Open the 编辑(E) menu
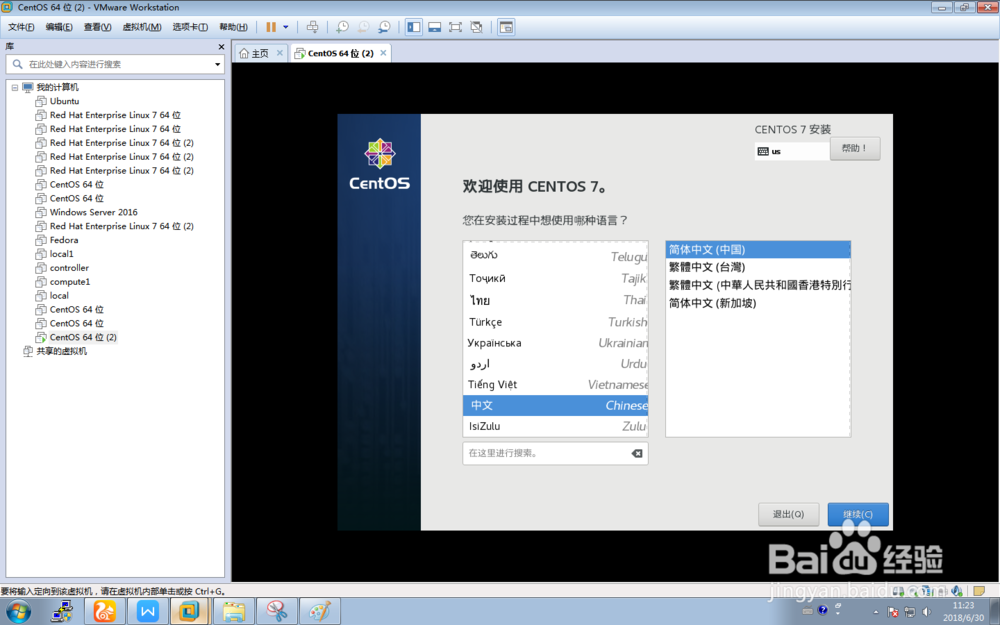 59,27
